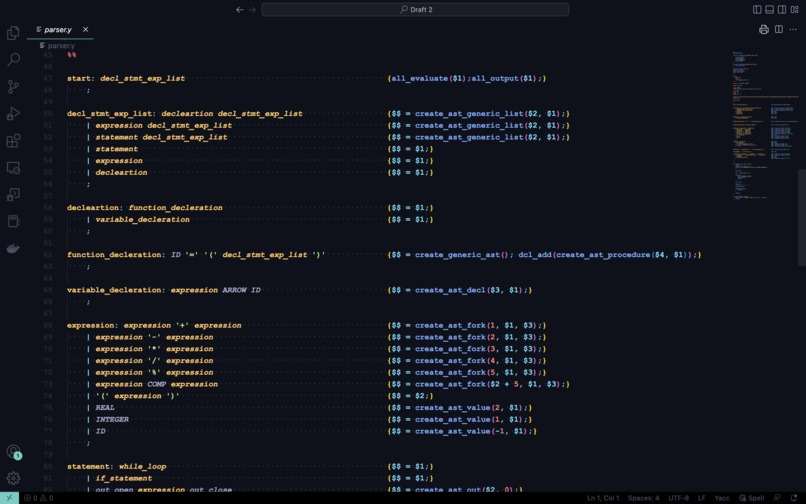The width and height of the screenshot is (806, 504).
Task: Click 'all_evaluate' in the start action
Action: click(x=419, y=78)
